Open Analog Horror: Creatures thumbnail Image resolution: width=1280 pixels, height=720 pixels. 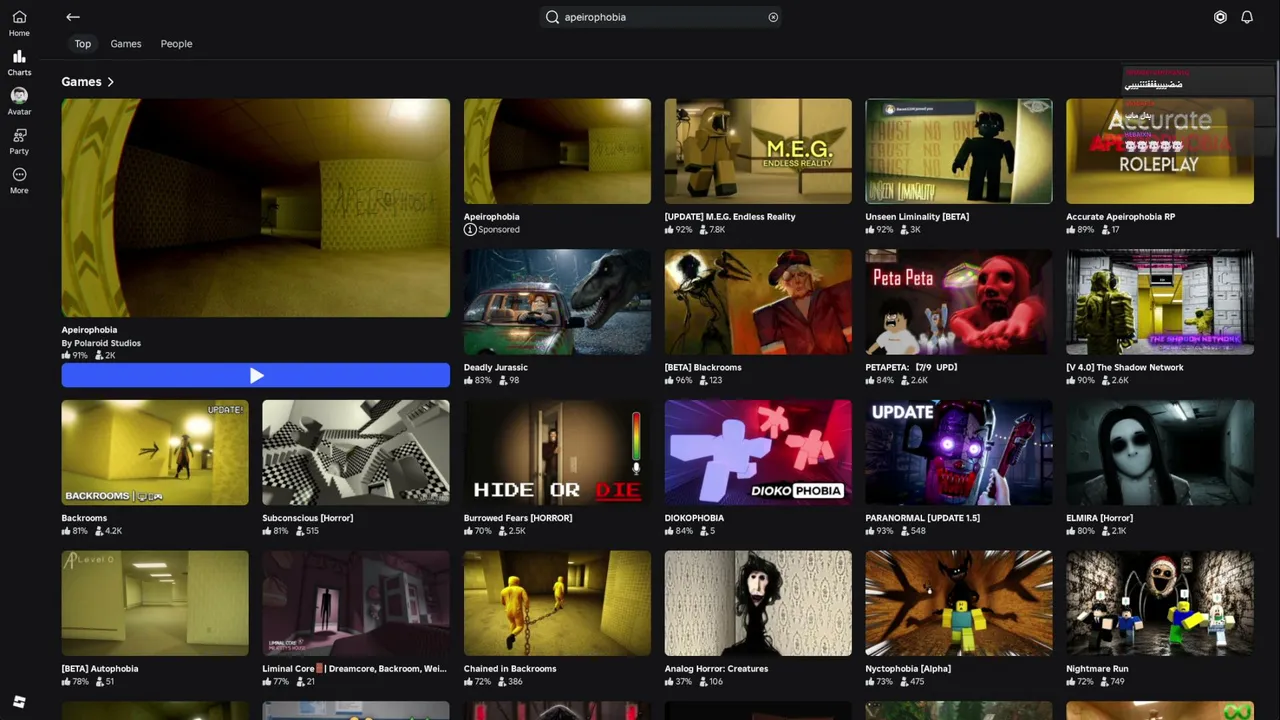[758, 603]
